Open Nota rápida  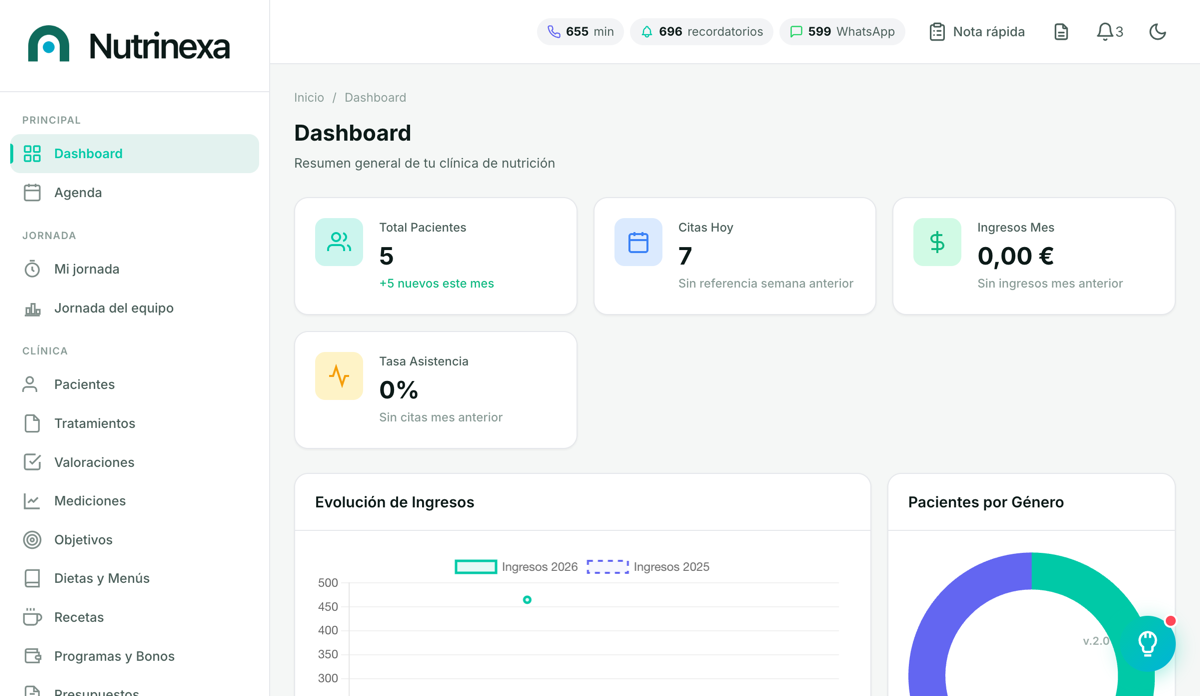(976, 32)
